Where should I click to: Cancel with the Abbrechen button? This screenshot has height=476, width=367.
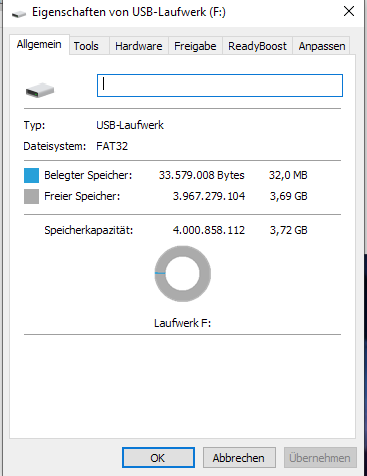[x=239, y=458]
